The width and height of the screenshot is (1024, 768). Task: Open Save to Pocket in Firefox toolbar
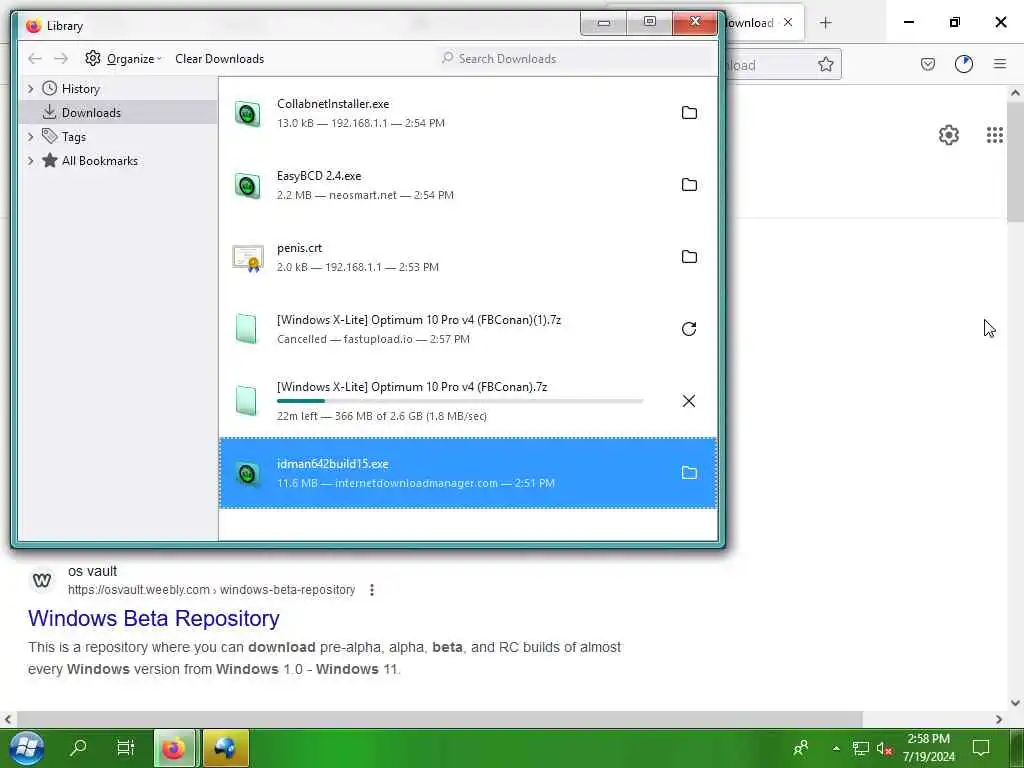(x=928, y=64)
